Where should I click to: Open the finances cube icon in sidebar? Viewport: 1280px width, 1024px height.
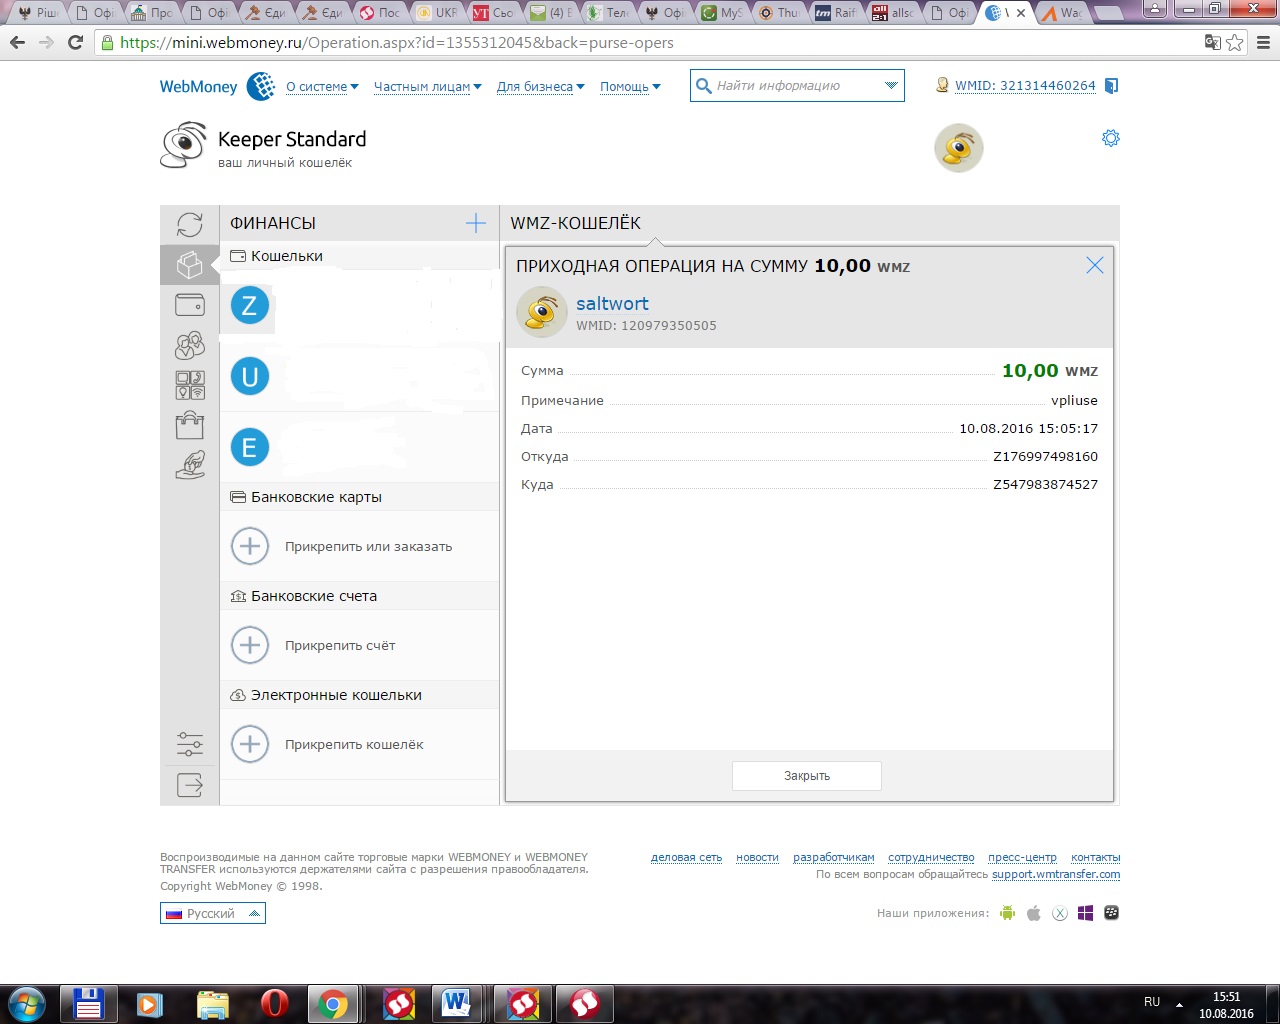pos(190,265)
